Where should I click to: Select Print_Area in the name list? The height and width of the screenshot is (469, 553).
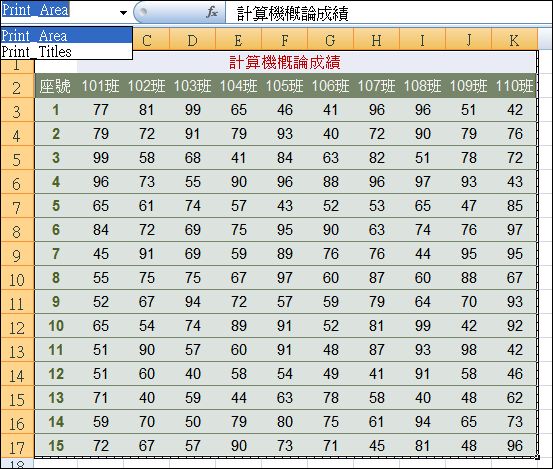pos(66,35)
